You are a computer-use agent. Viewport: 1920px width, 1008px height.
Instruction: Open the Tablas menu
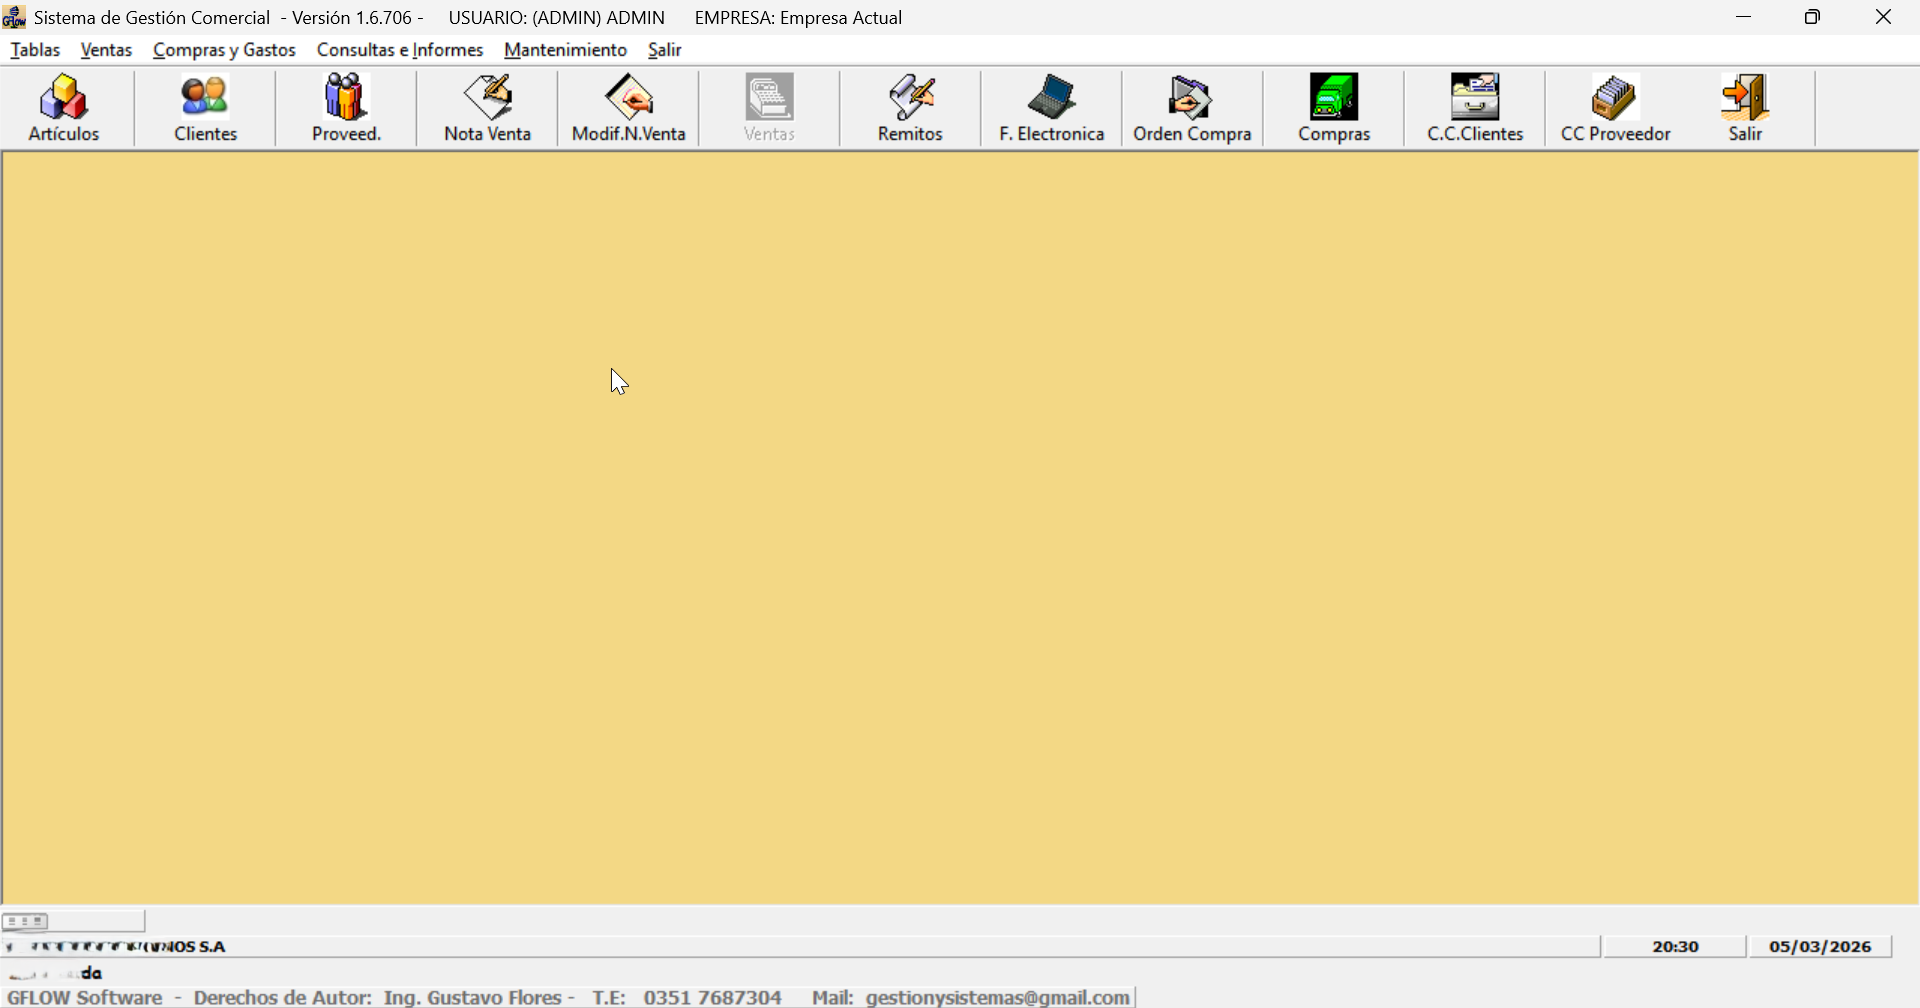35,50
